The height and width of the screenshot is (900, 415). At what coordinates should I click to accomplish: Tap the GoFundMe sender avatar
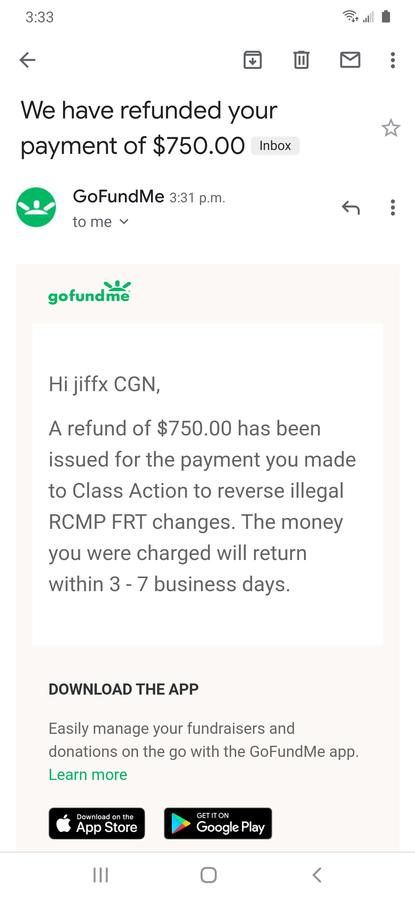tap(36, 207)
